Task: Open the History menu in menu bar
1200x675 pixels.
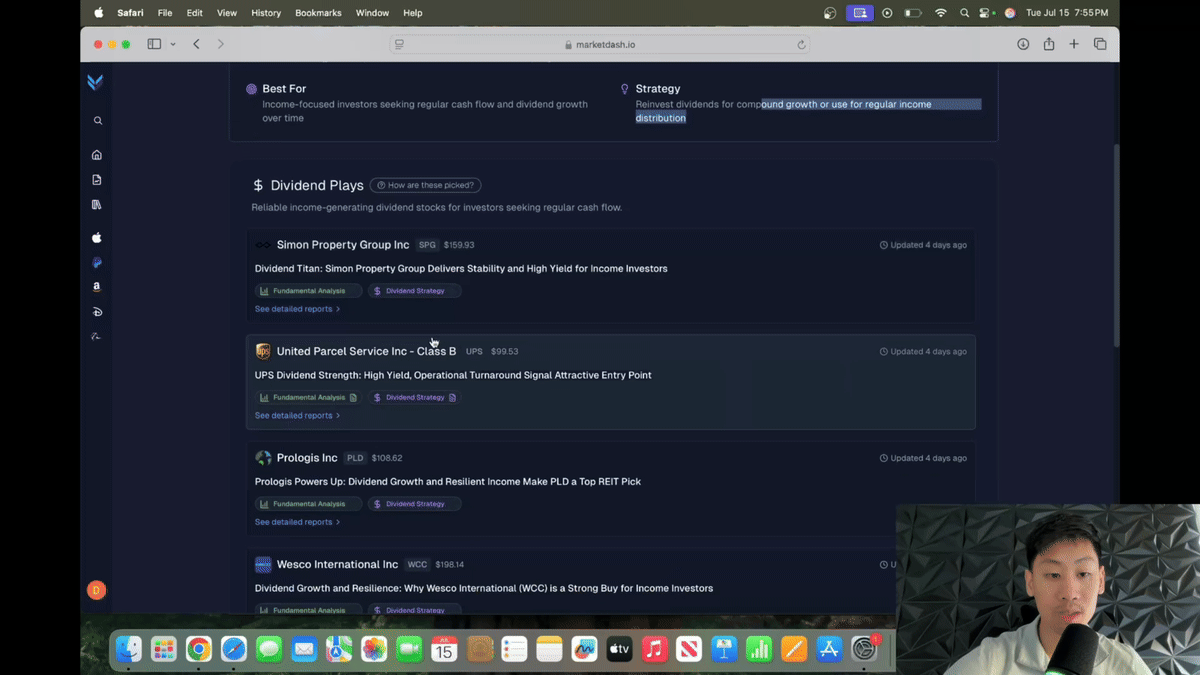Action: coord(266,13)
